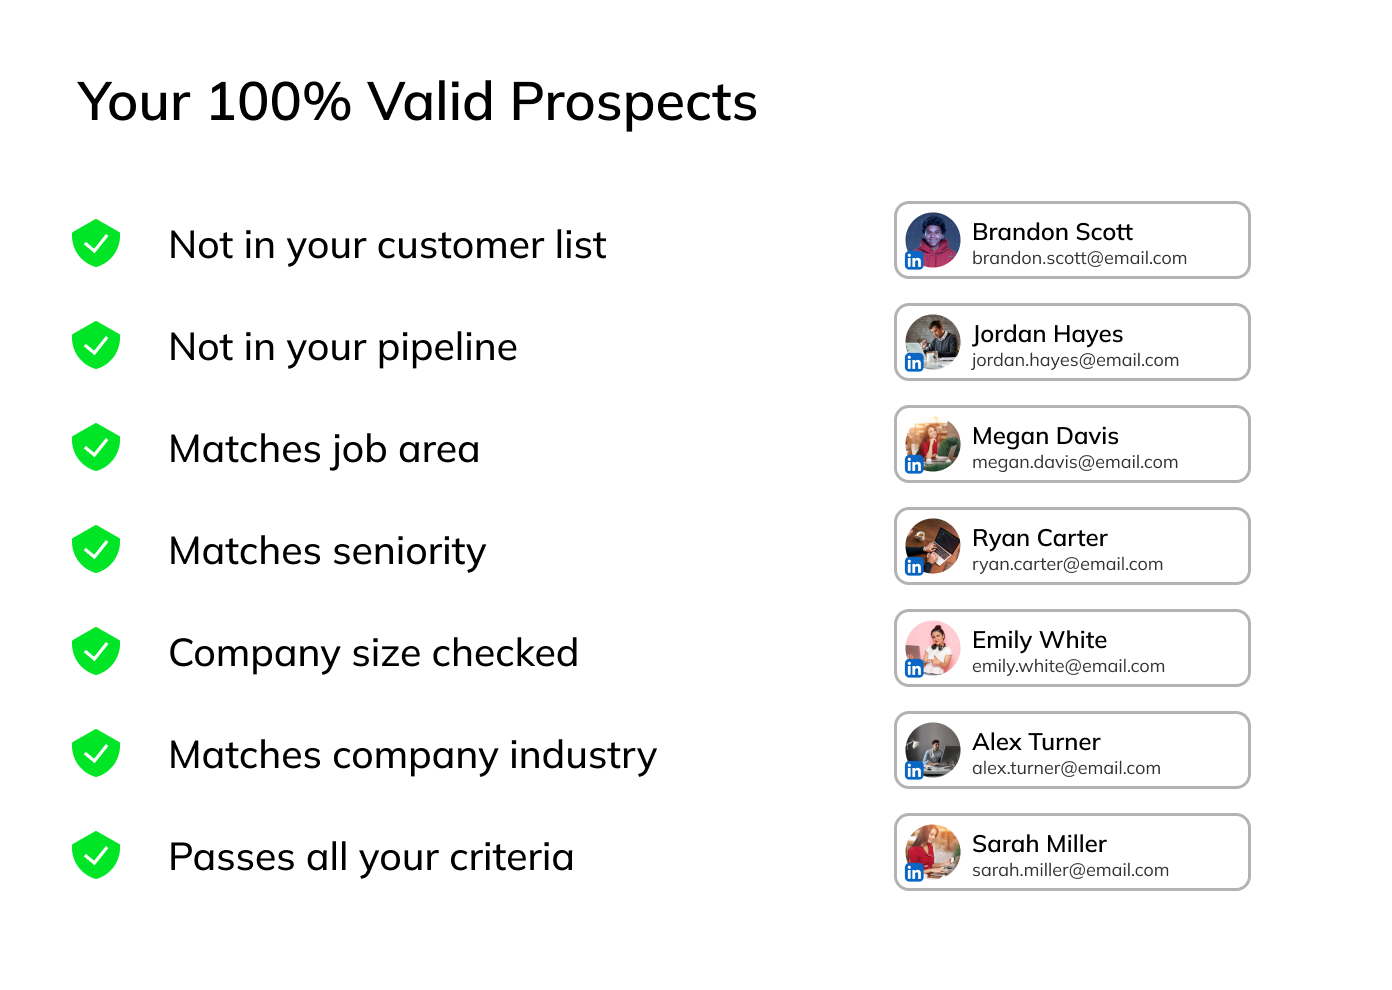
Task: Click LinkedIn badge on Emily White's card
Action: coord(914,669)
